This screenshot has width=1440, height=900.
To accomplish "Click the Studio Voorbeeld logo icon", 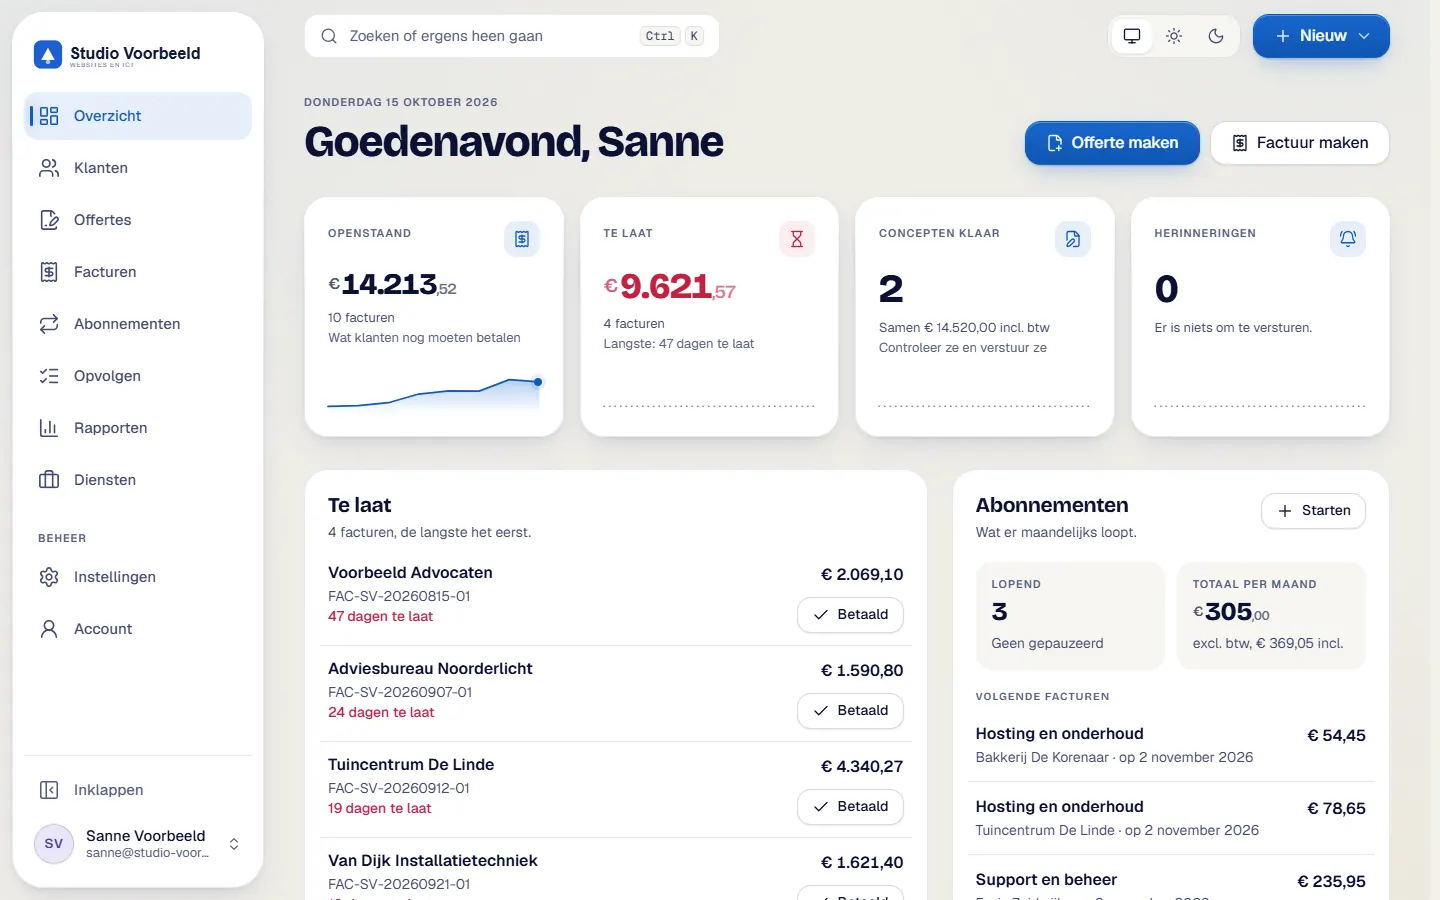I will pyautogui.click(x=48, y=54).
